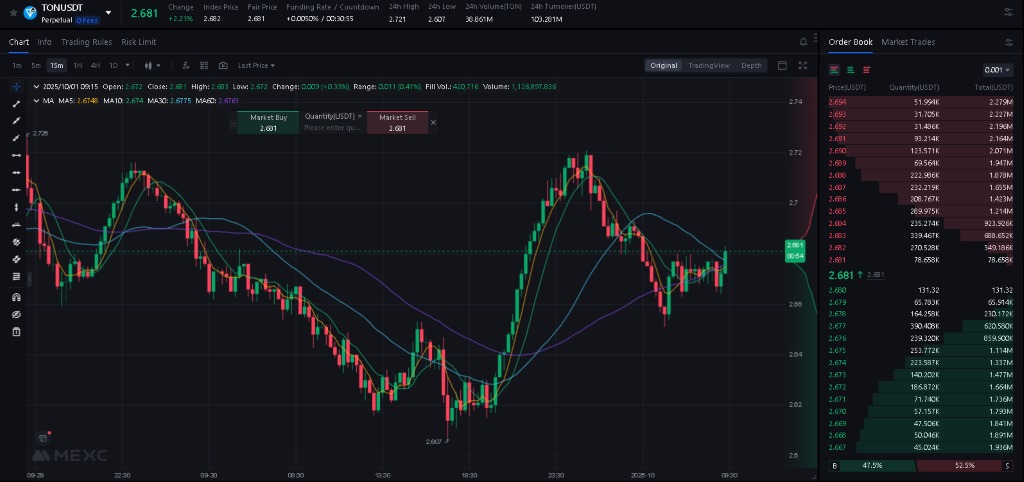Expand more timeframes dropdown arrow
This screenshot has width=1024, height=482.
point(128,65)
